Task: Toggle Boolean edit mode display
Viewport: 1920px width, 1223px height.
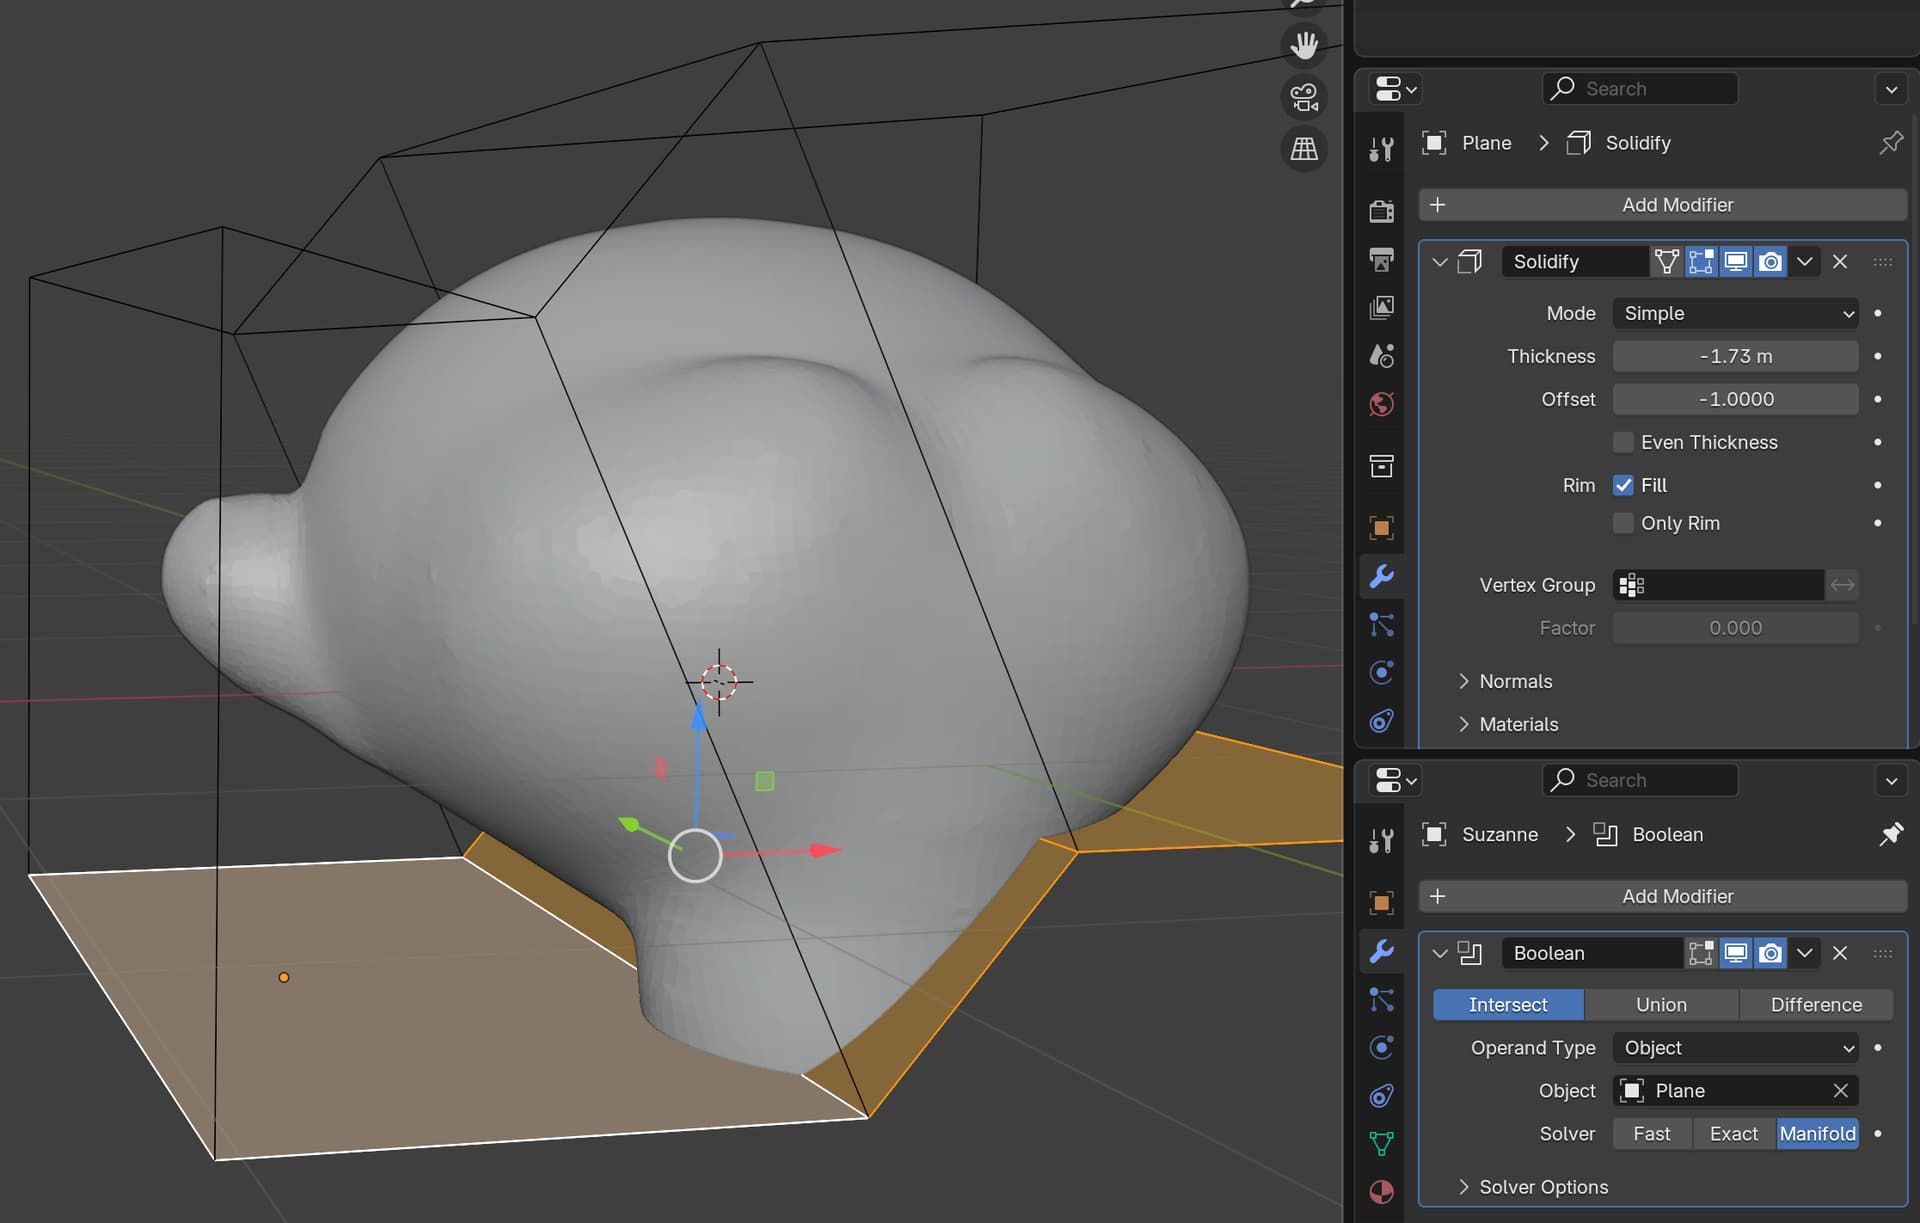Action: pyautogui.click(x=1701, y=953)
